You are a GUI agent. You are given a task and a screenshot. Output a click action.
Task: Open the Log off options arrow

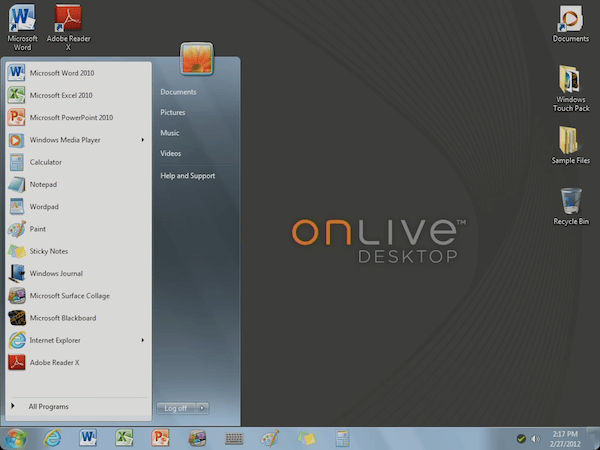click(x=203, y=408)
